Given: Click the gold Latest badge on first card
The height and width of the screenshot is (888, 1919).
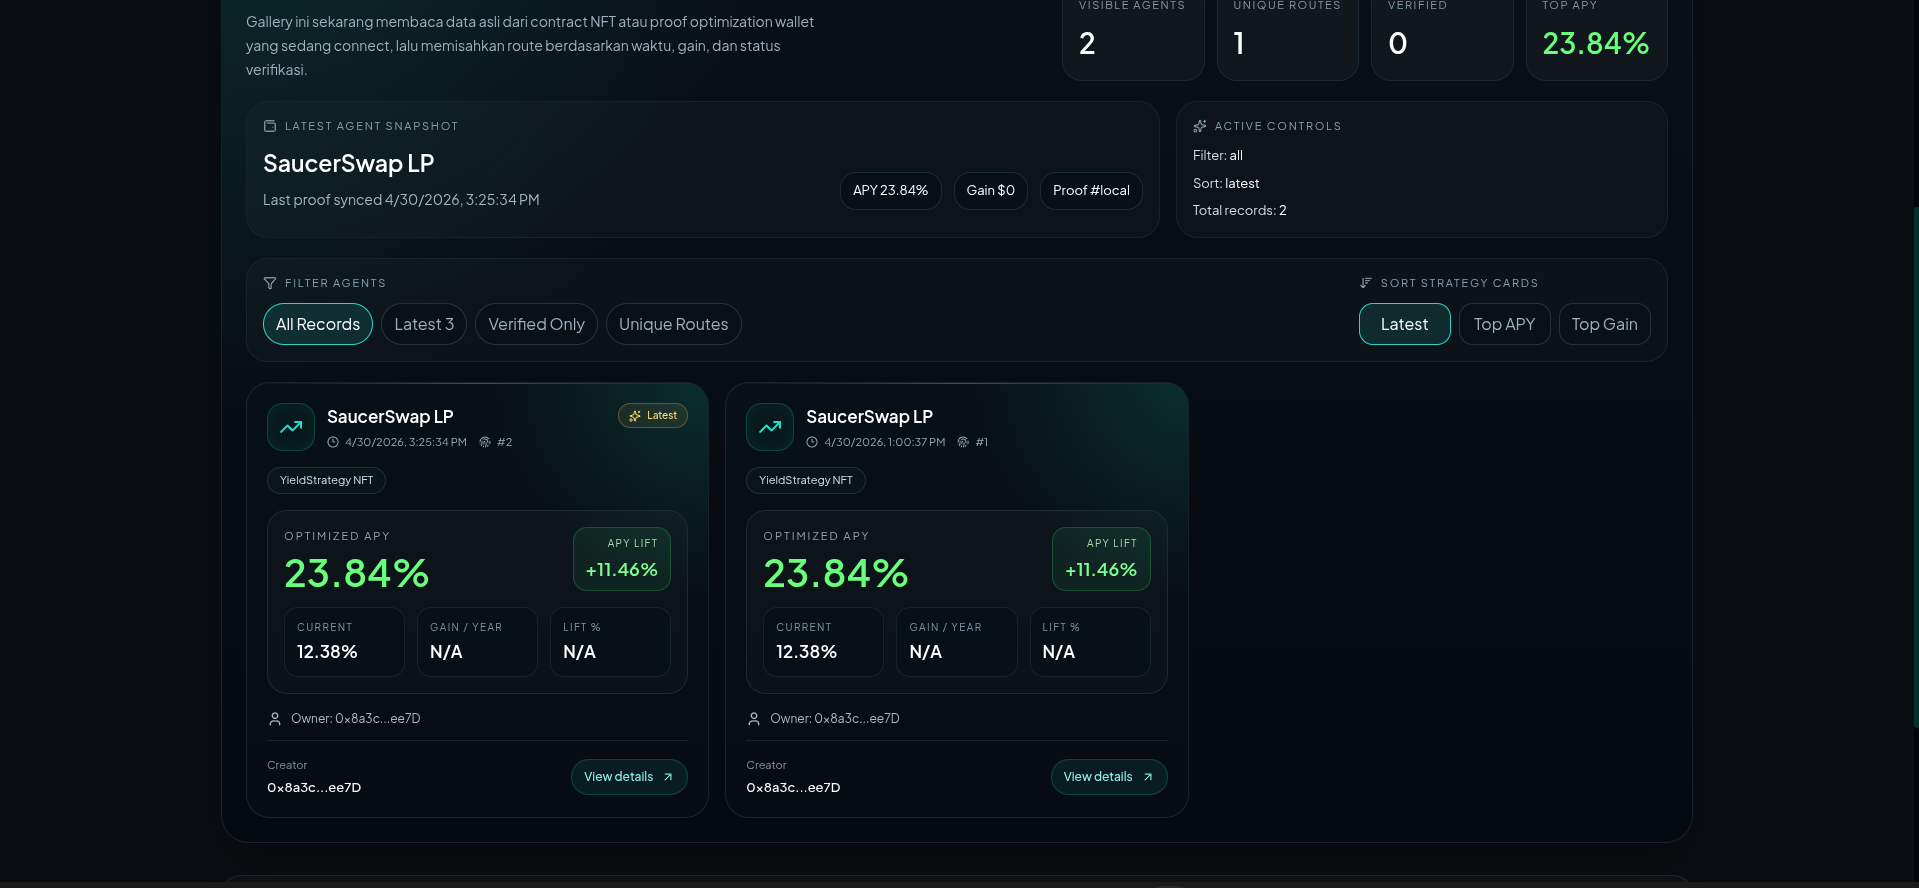Looking at the screenshot, I should point(653,415).
